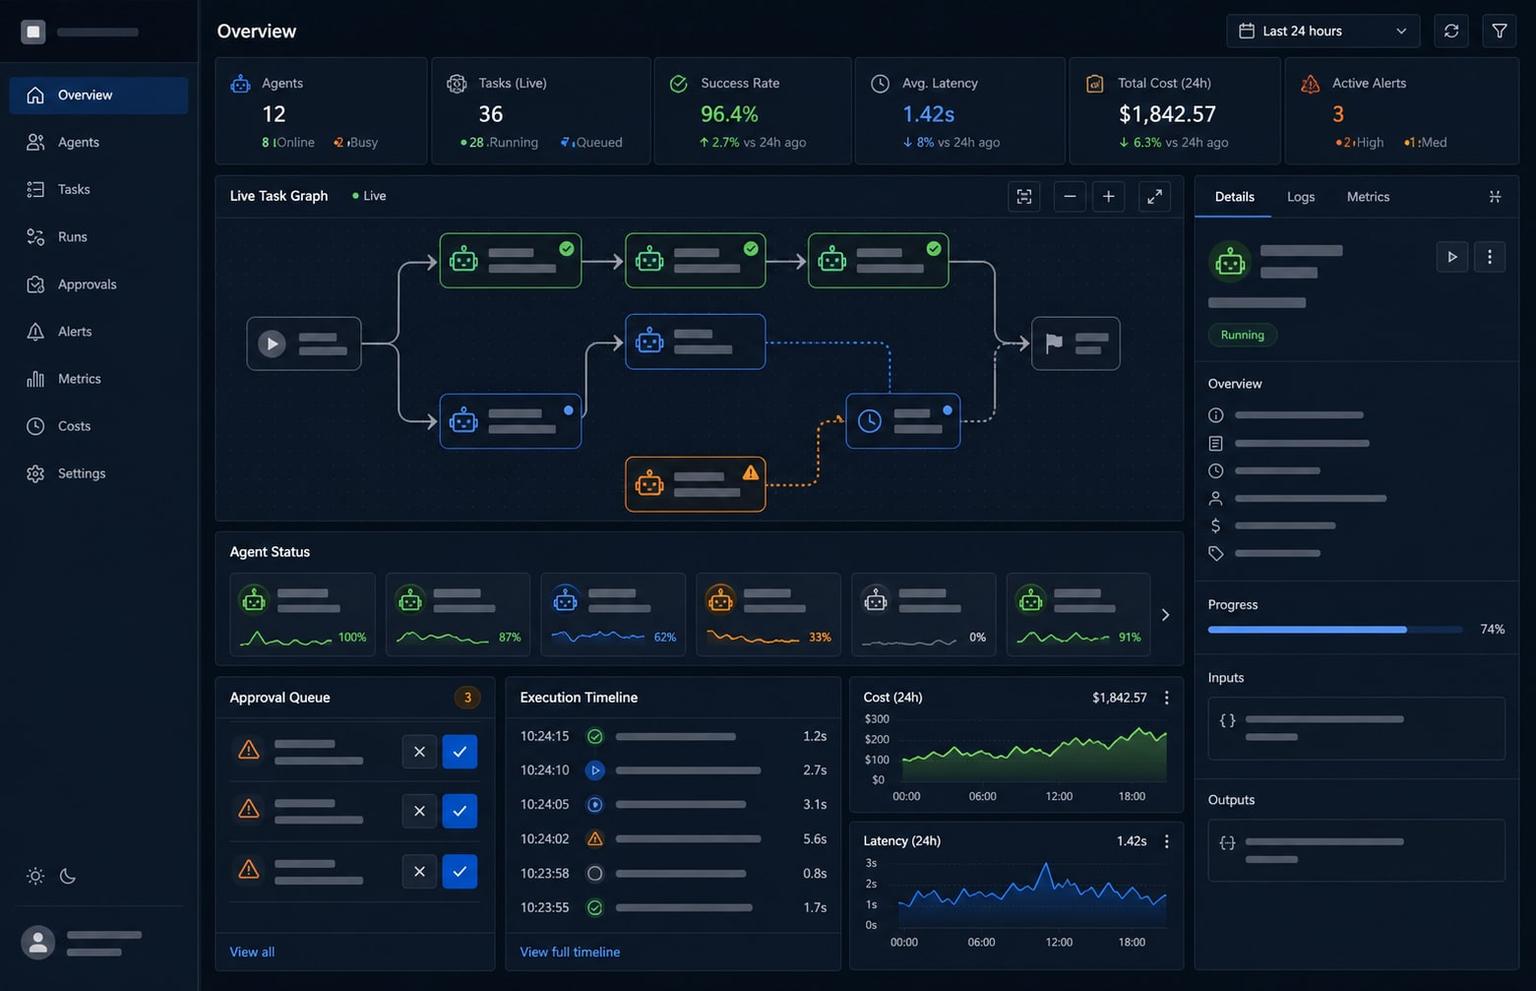Screen dimensions: 1536x991
Task: Open View full timeline link
Action: [x=570, y=952]
